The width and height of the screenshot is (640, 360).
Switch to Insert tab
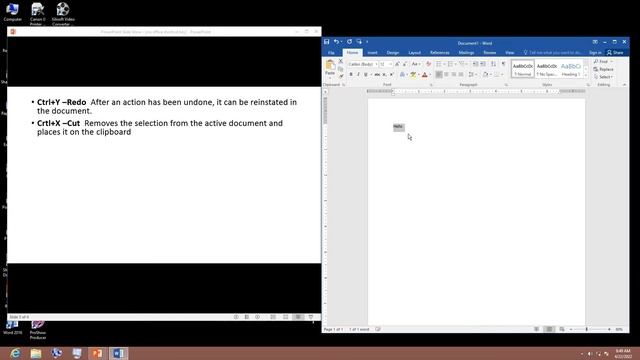(x=372, y=53)
